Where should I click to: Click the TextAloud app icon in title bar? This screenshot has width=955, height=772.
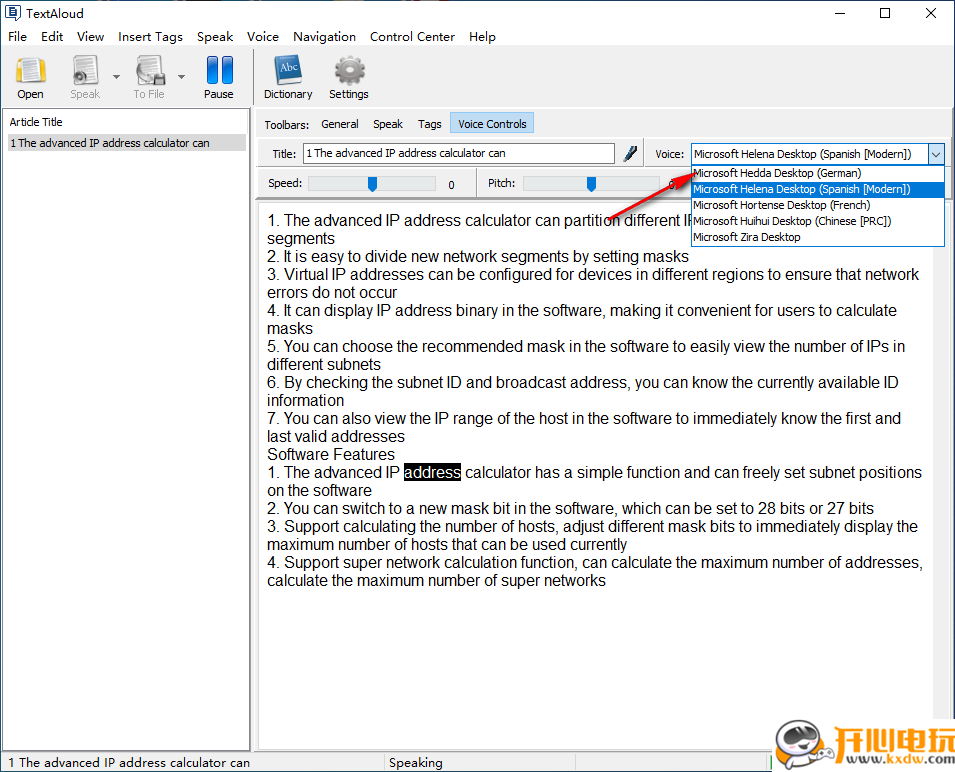point(13,13)
